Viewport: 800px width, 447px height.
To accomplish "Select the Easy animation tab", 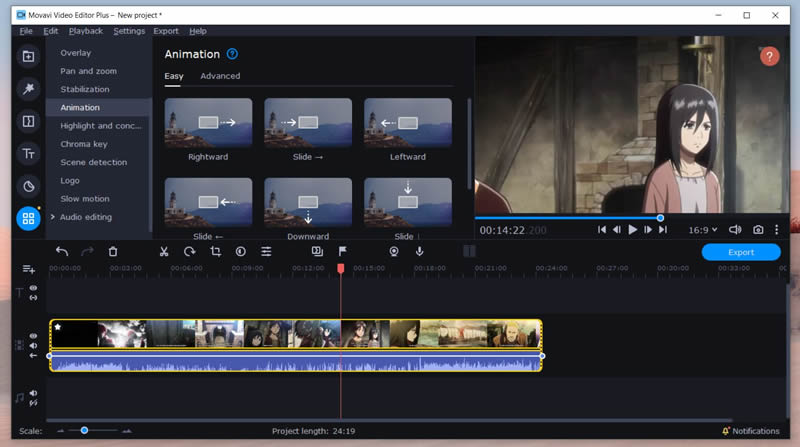I will point(173,76).
